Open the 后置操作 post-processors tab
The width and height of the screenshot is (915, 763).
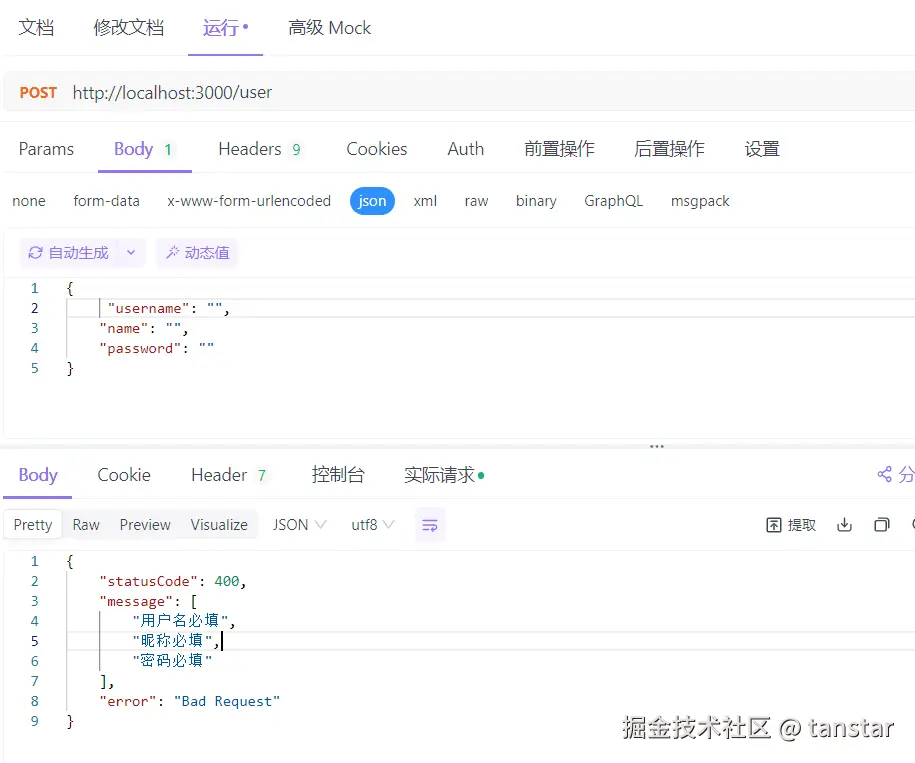click(669, 149)
